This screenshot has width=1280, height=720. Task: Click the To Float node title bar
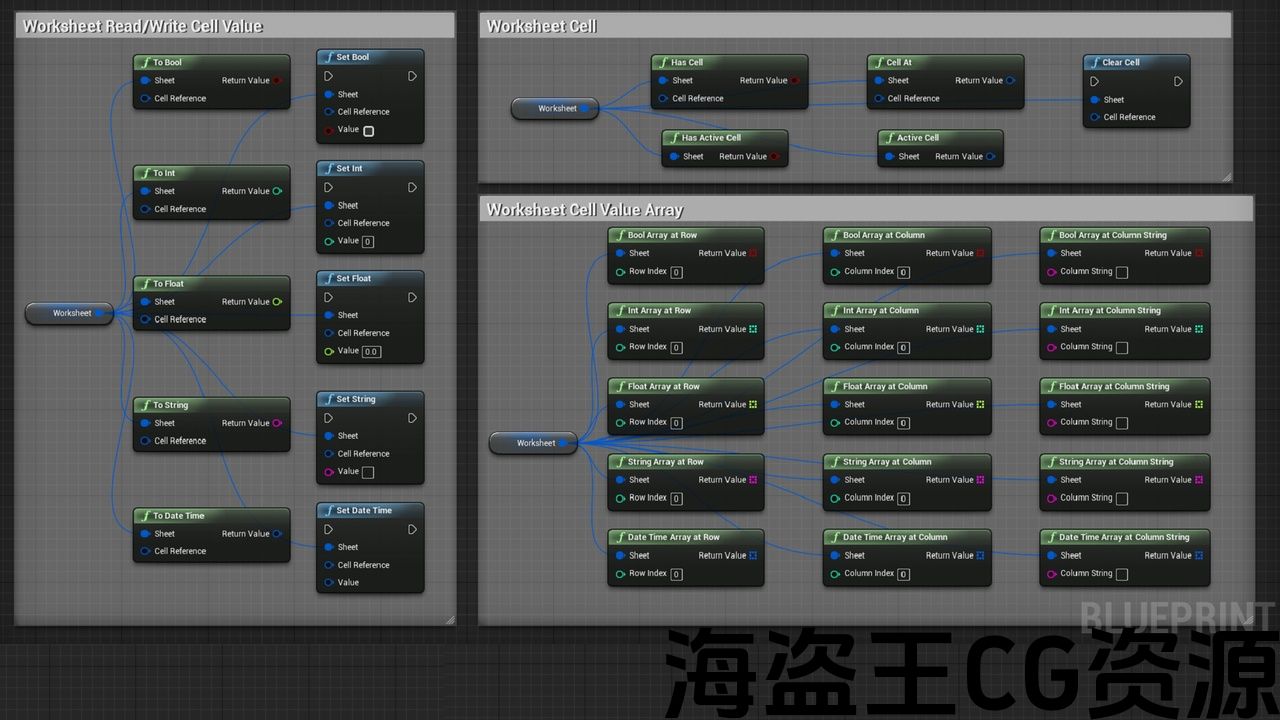pos(211,284)
